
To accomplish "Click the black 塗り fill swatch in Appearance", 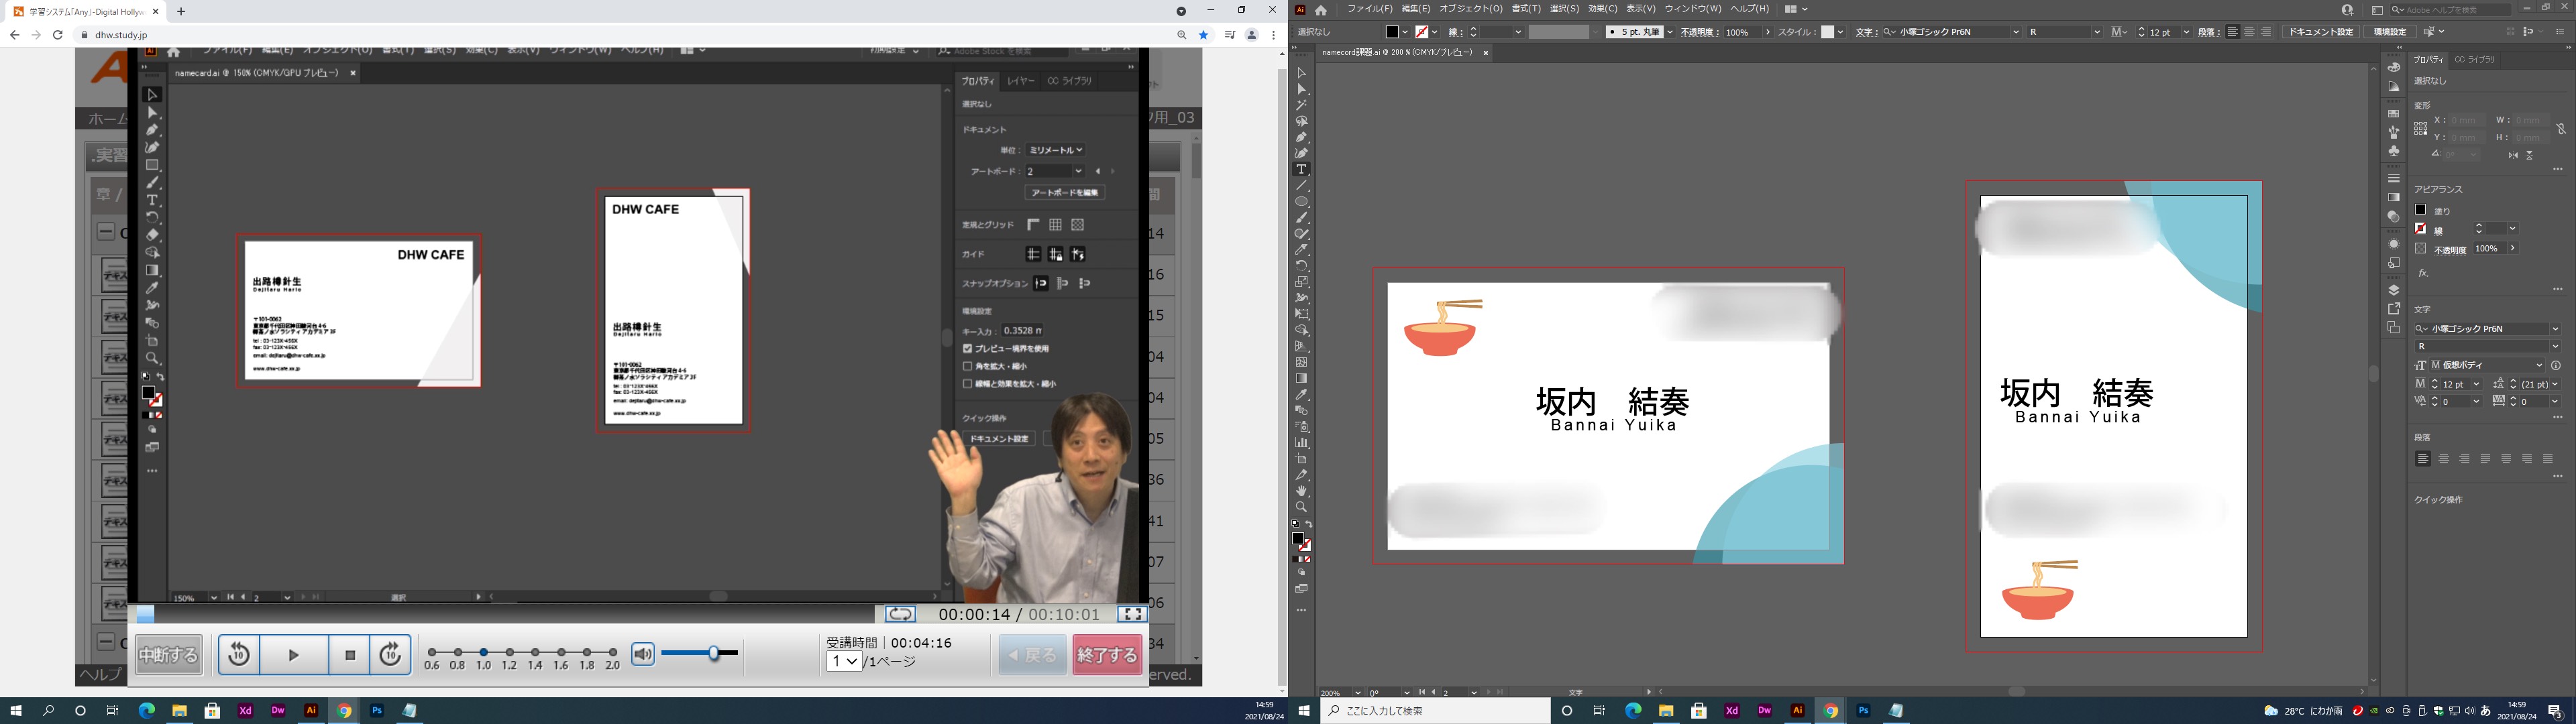I will [2420, 210].
